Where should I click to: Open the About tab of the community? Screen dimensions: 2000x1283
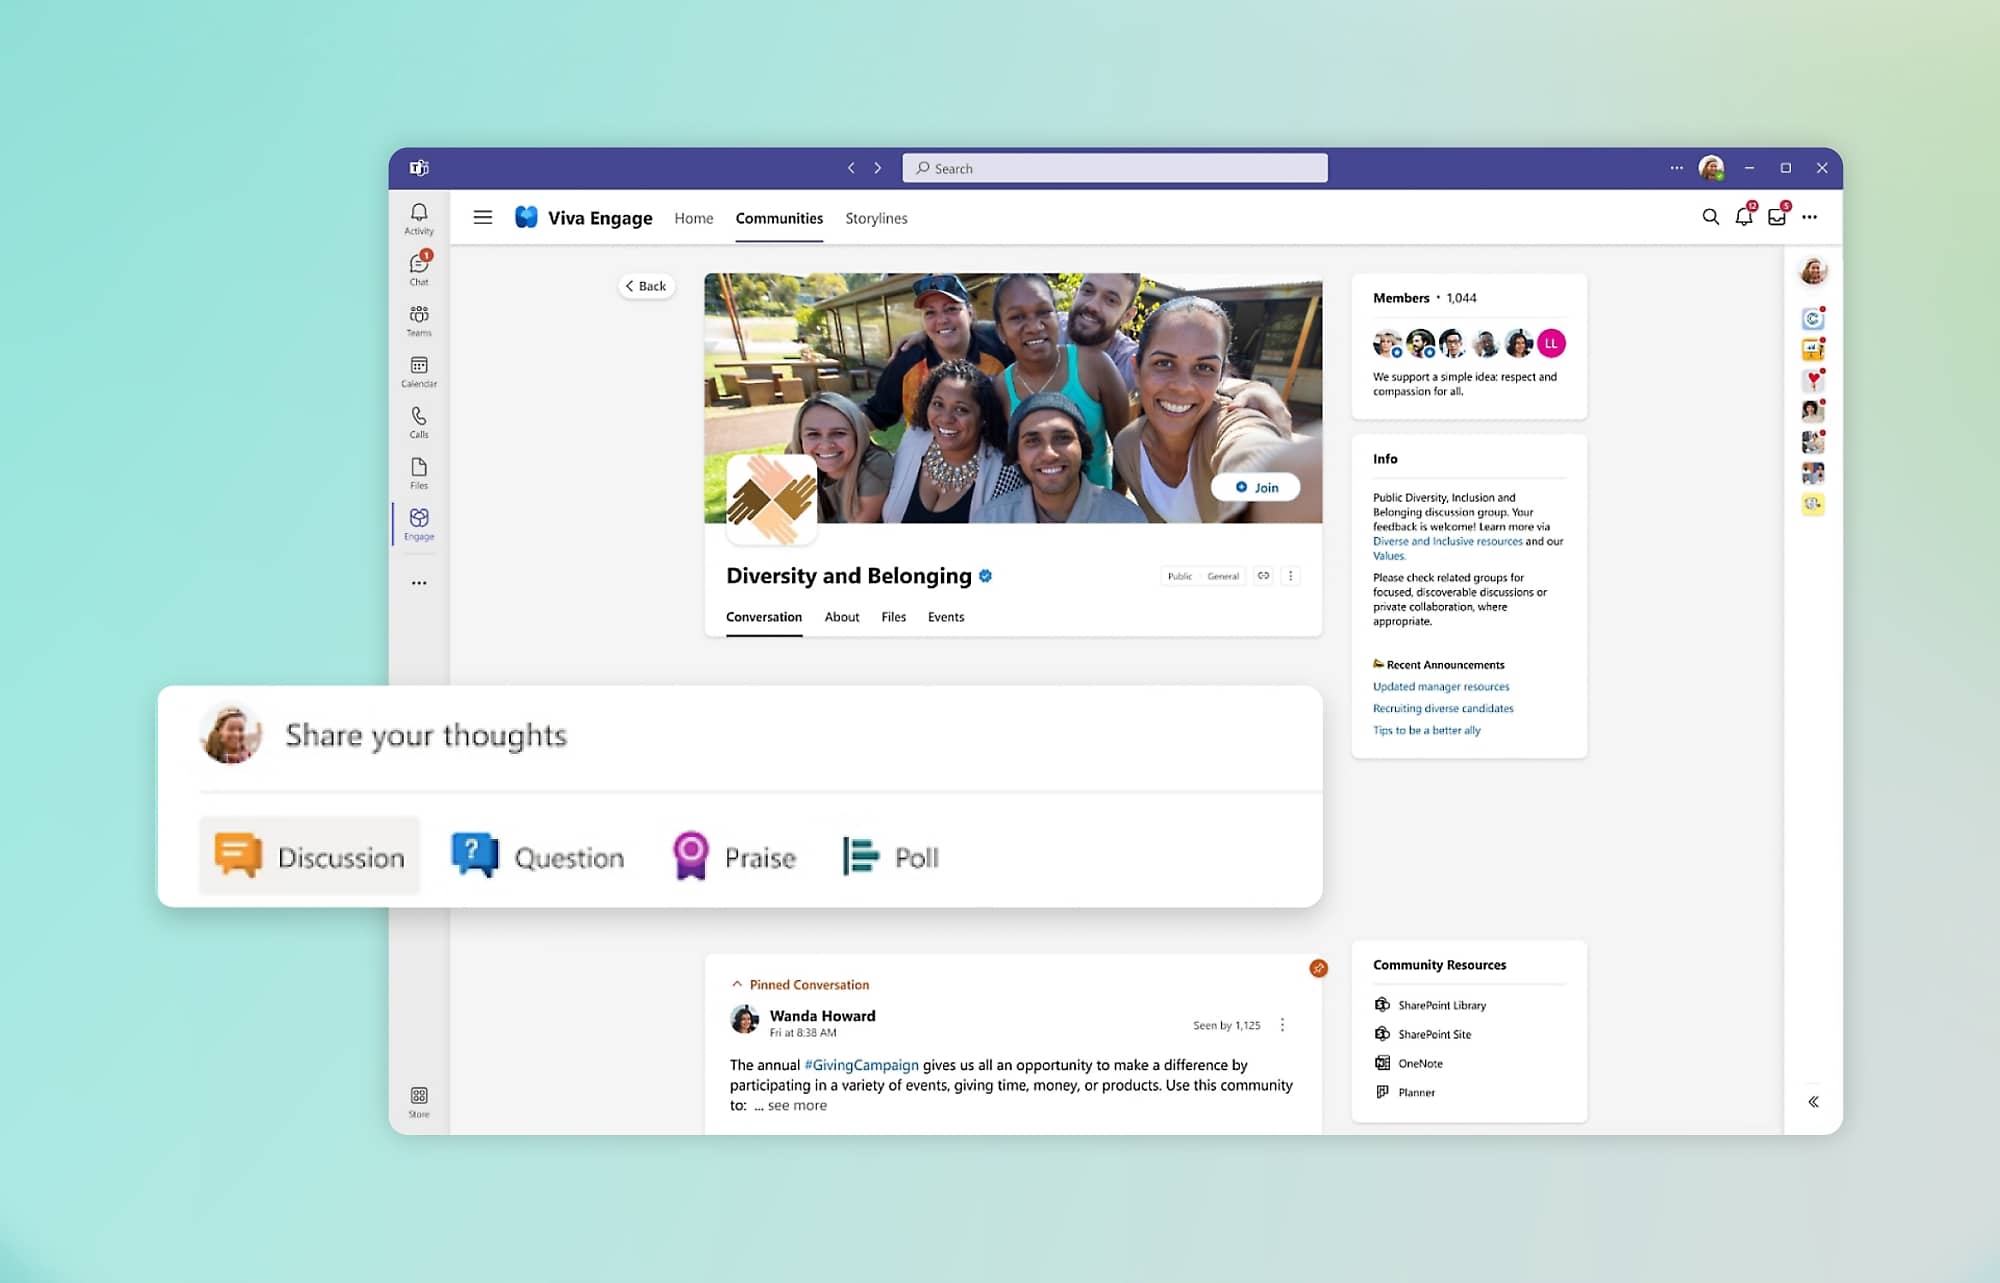pos(841,617)
